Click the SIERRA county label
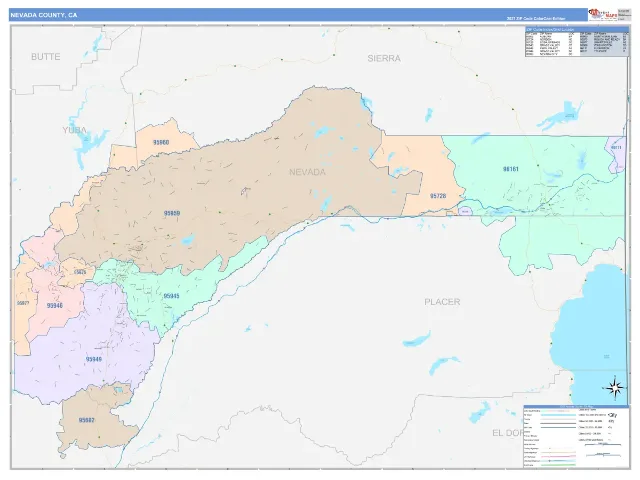This screenshot has height=480, width=640. 384,58
